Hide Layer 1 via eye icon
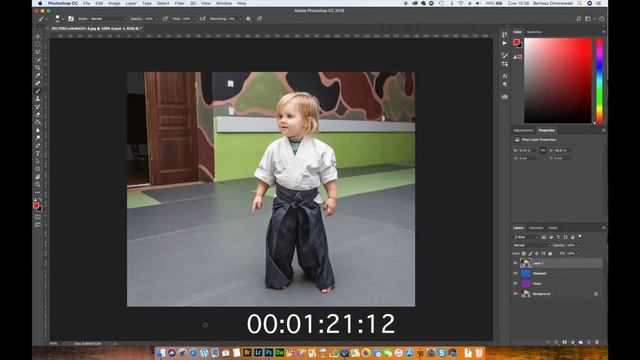The width and height of the screenshot is (640, 360). [x=515, y=263]
